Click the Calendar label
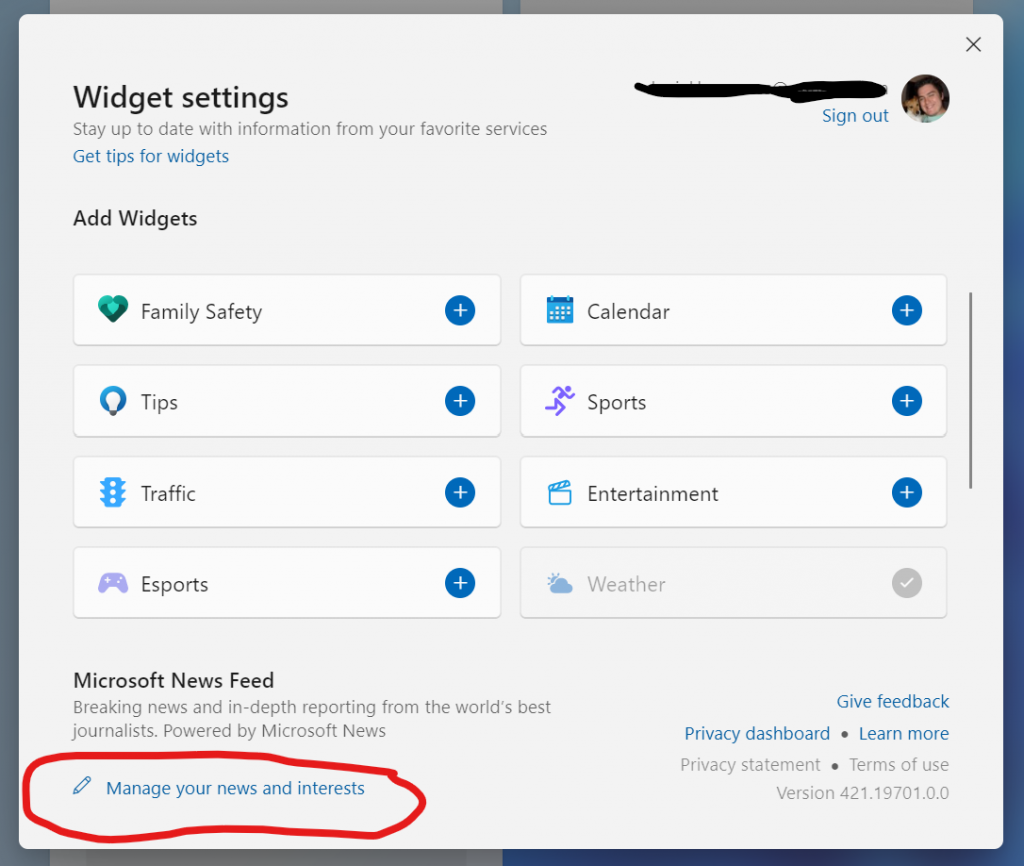The height and width of the screenshot is (866, 1024). tap(628, 312)
